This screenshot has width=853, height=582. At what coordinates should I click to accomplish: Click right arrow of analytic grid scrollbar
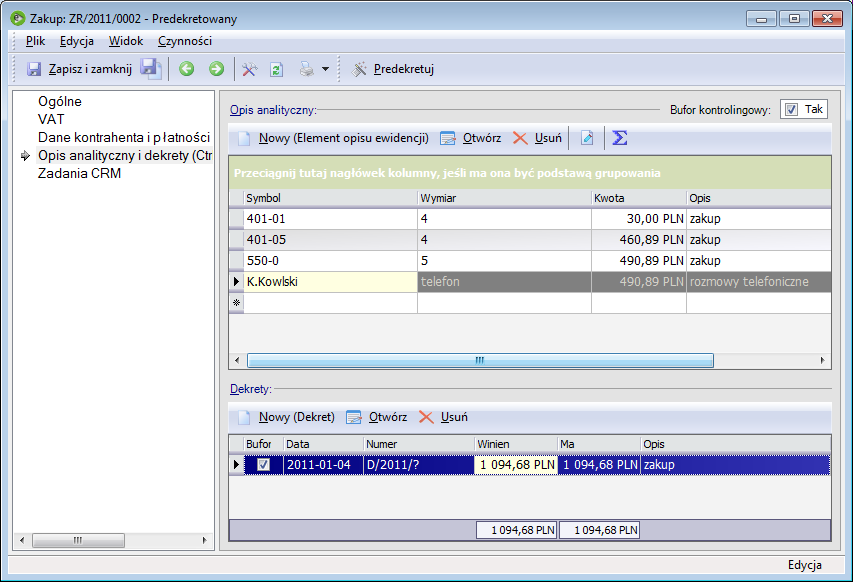822,360
